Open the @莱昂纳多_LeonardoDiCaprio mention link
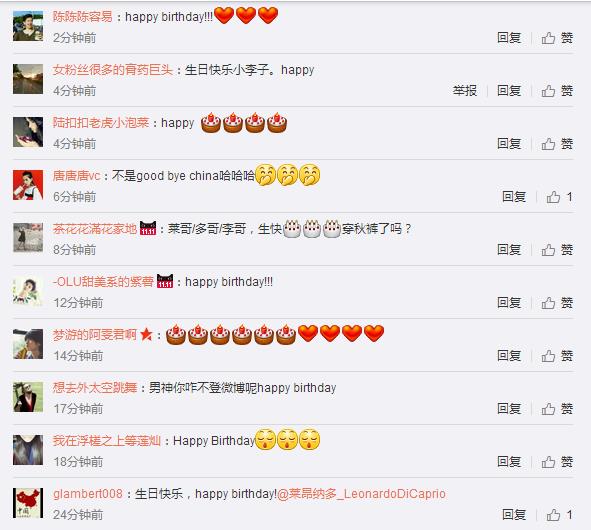 tap(361, 494)
